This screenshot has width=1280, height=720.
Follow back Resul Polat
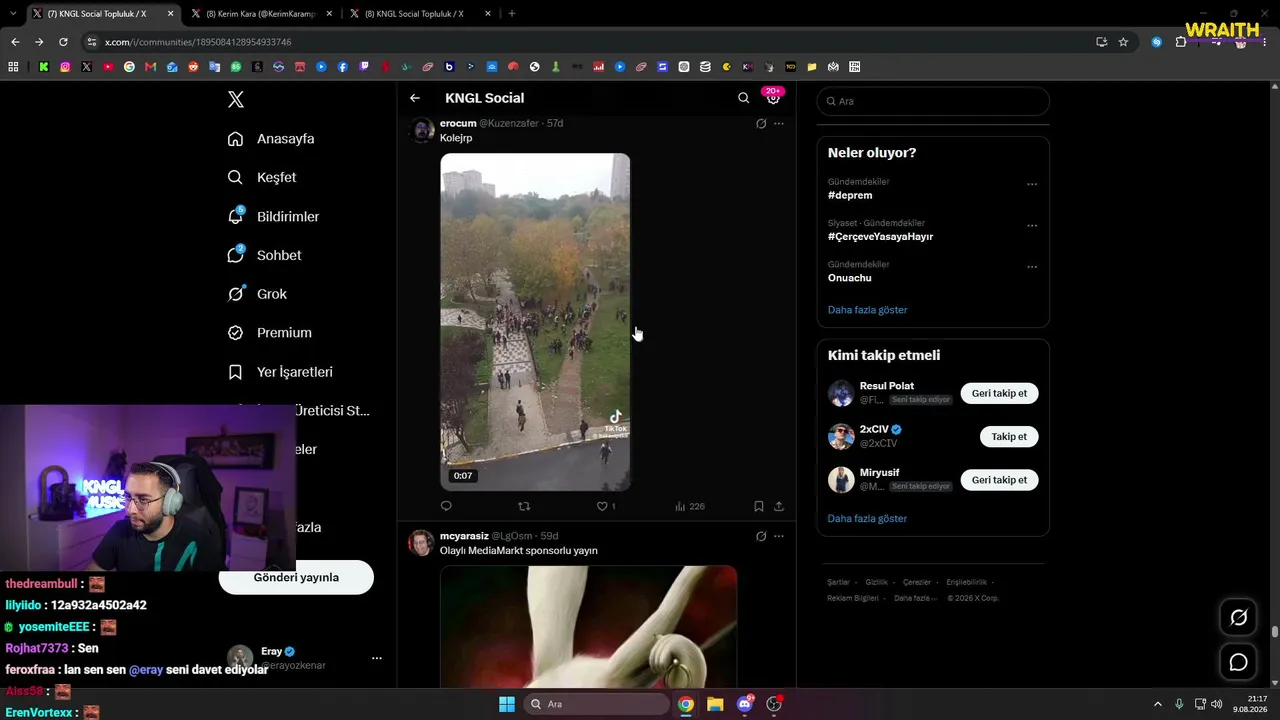[x=1000, y=393]
